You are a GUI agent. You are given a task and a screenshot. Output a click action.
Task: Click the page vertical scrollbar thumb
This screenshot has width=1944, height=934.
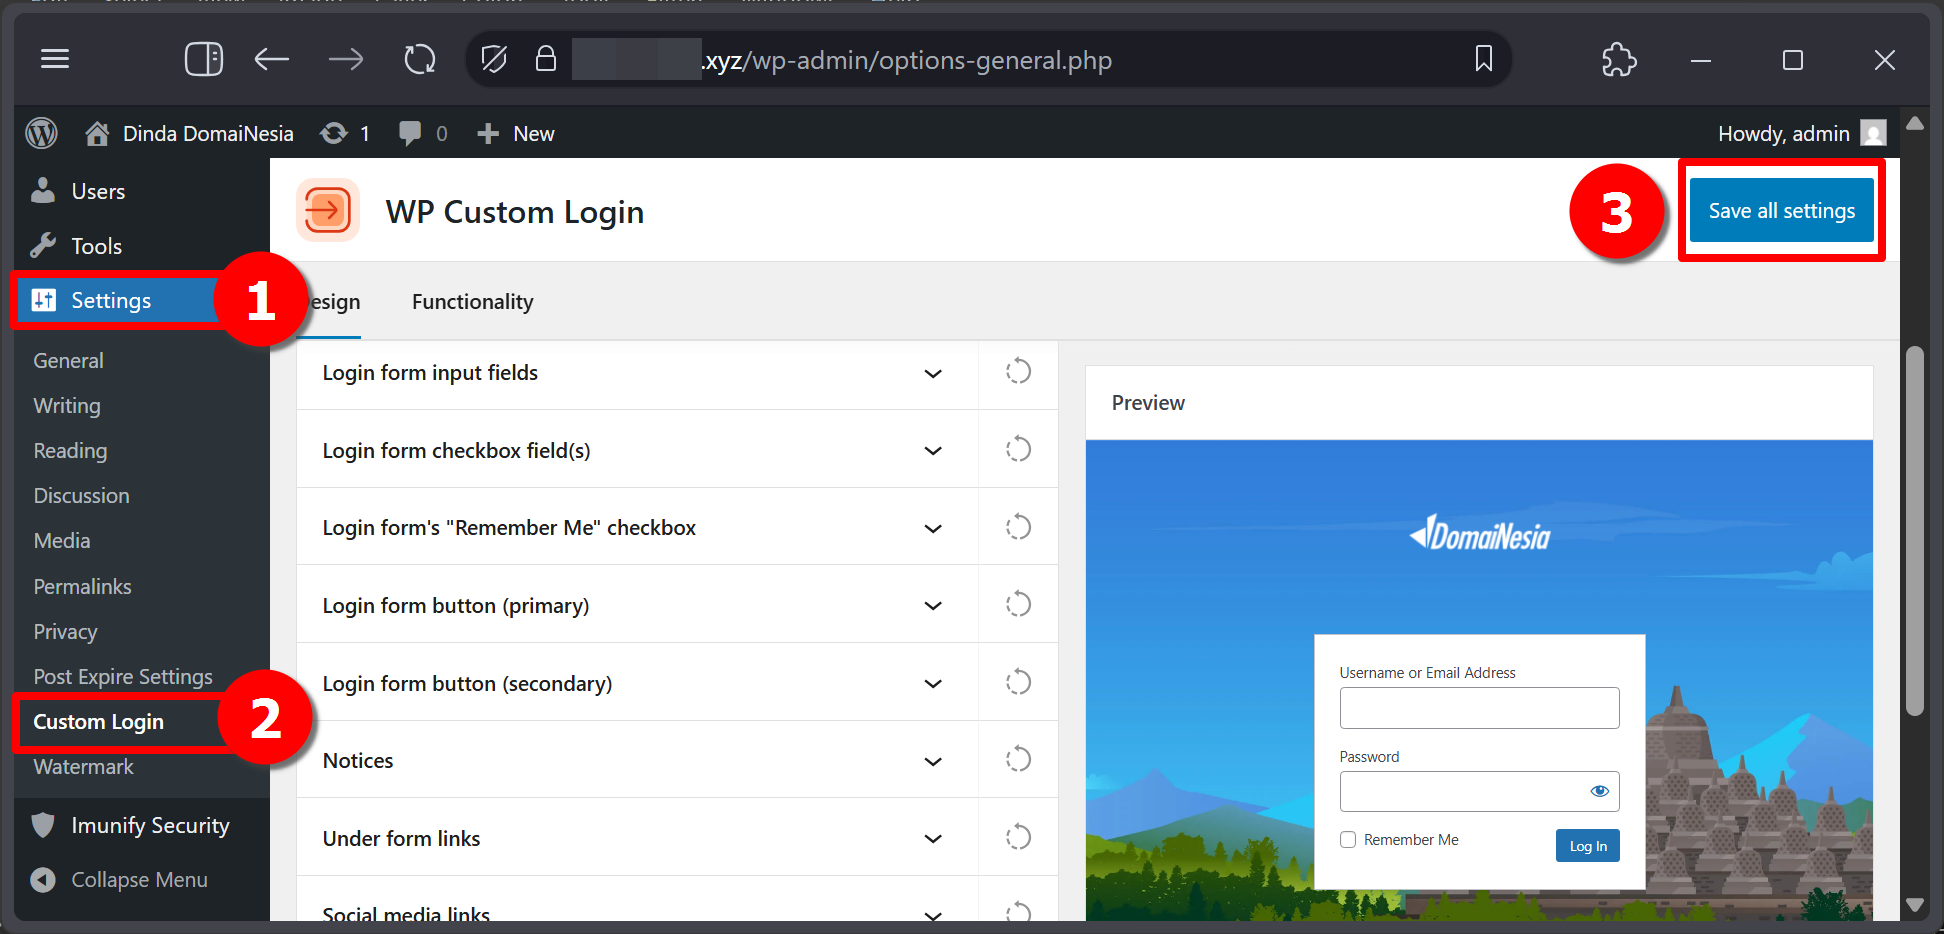[1914, 531]
